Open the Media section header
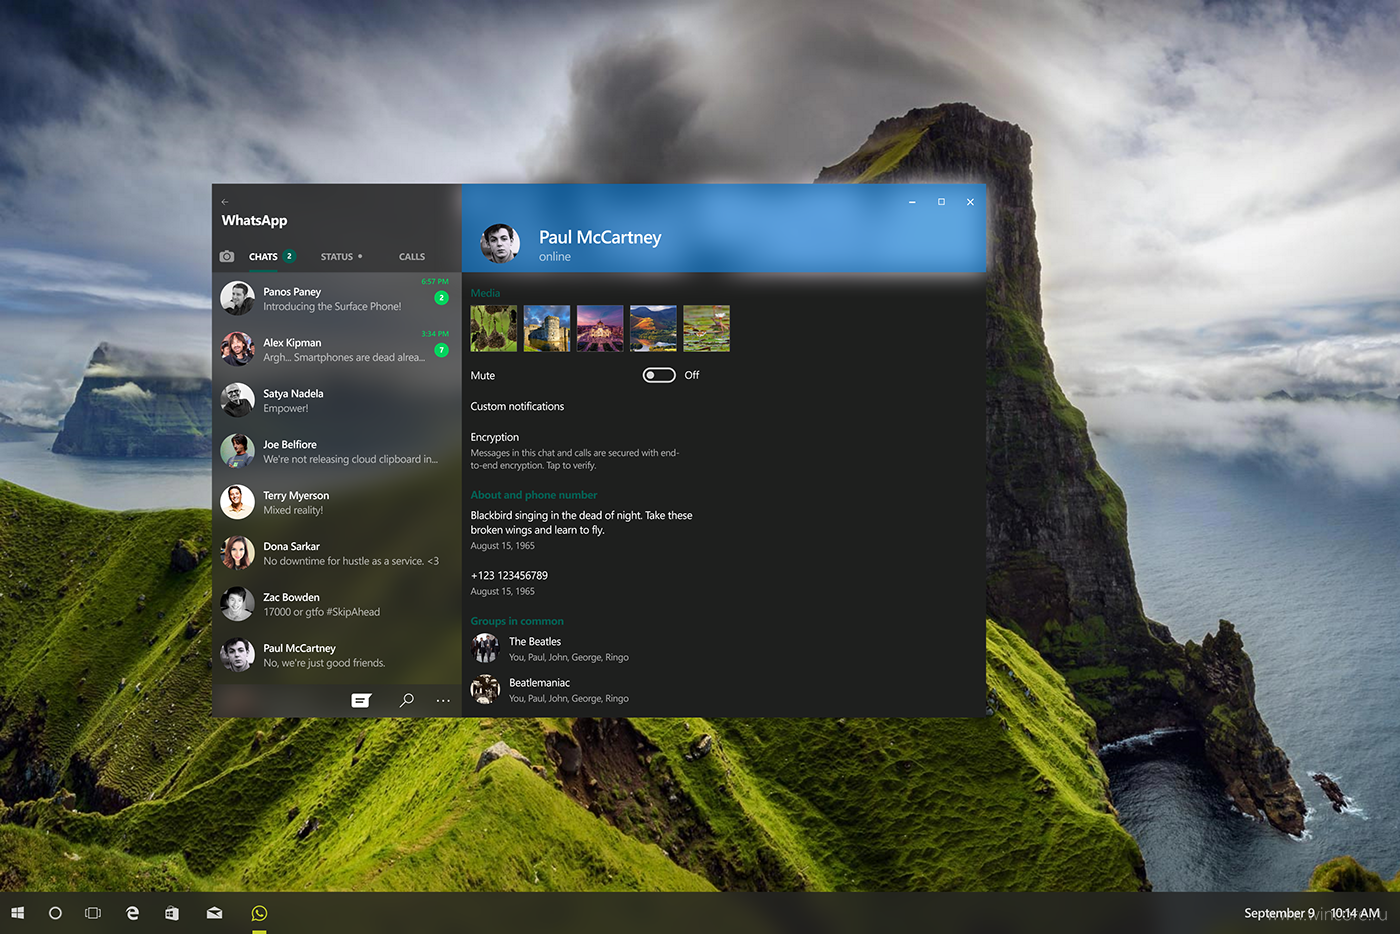 (x=485, y=293)
